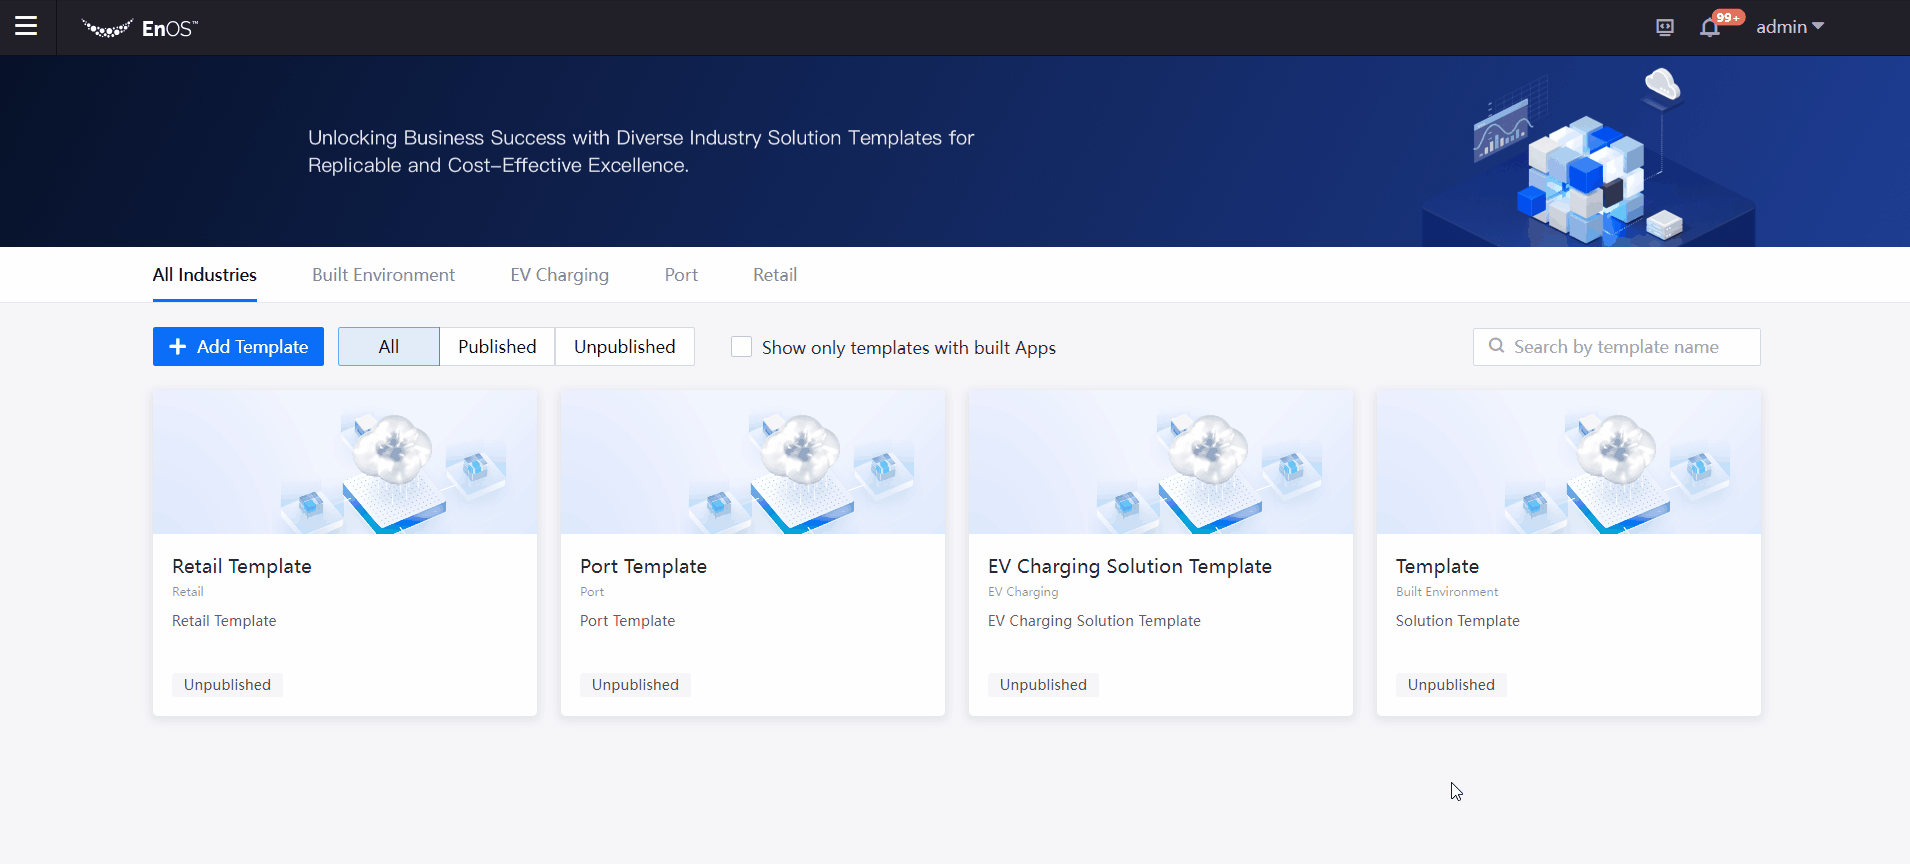Filter templates by Unpublished
The width and height of the screenshot is (1910, 864).
click(624, 347)
